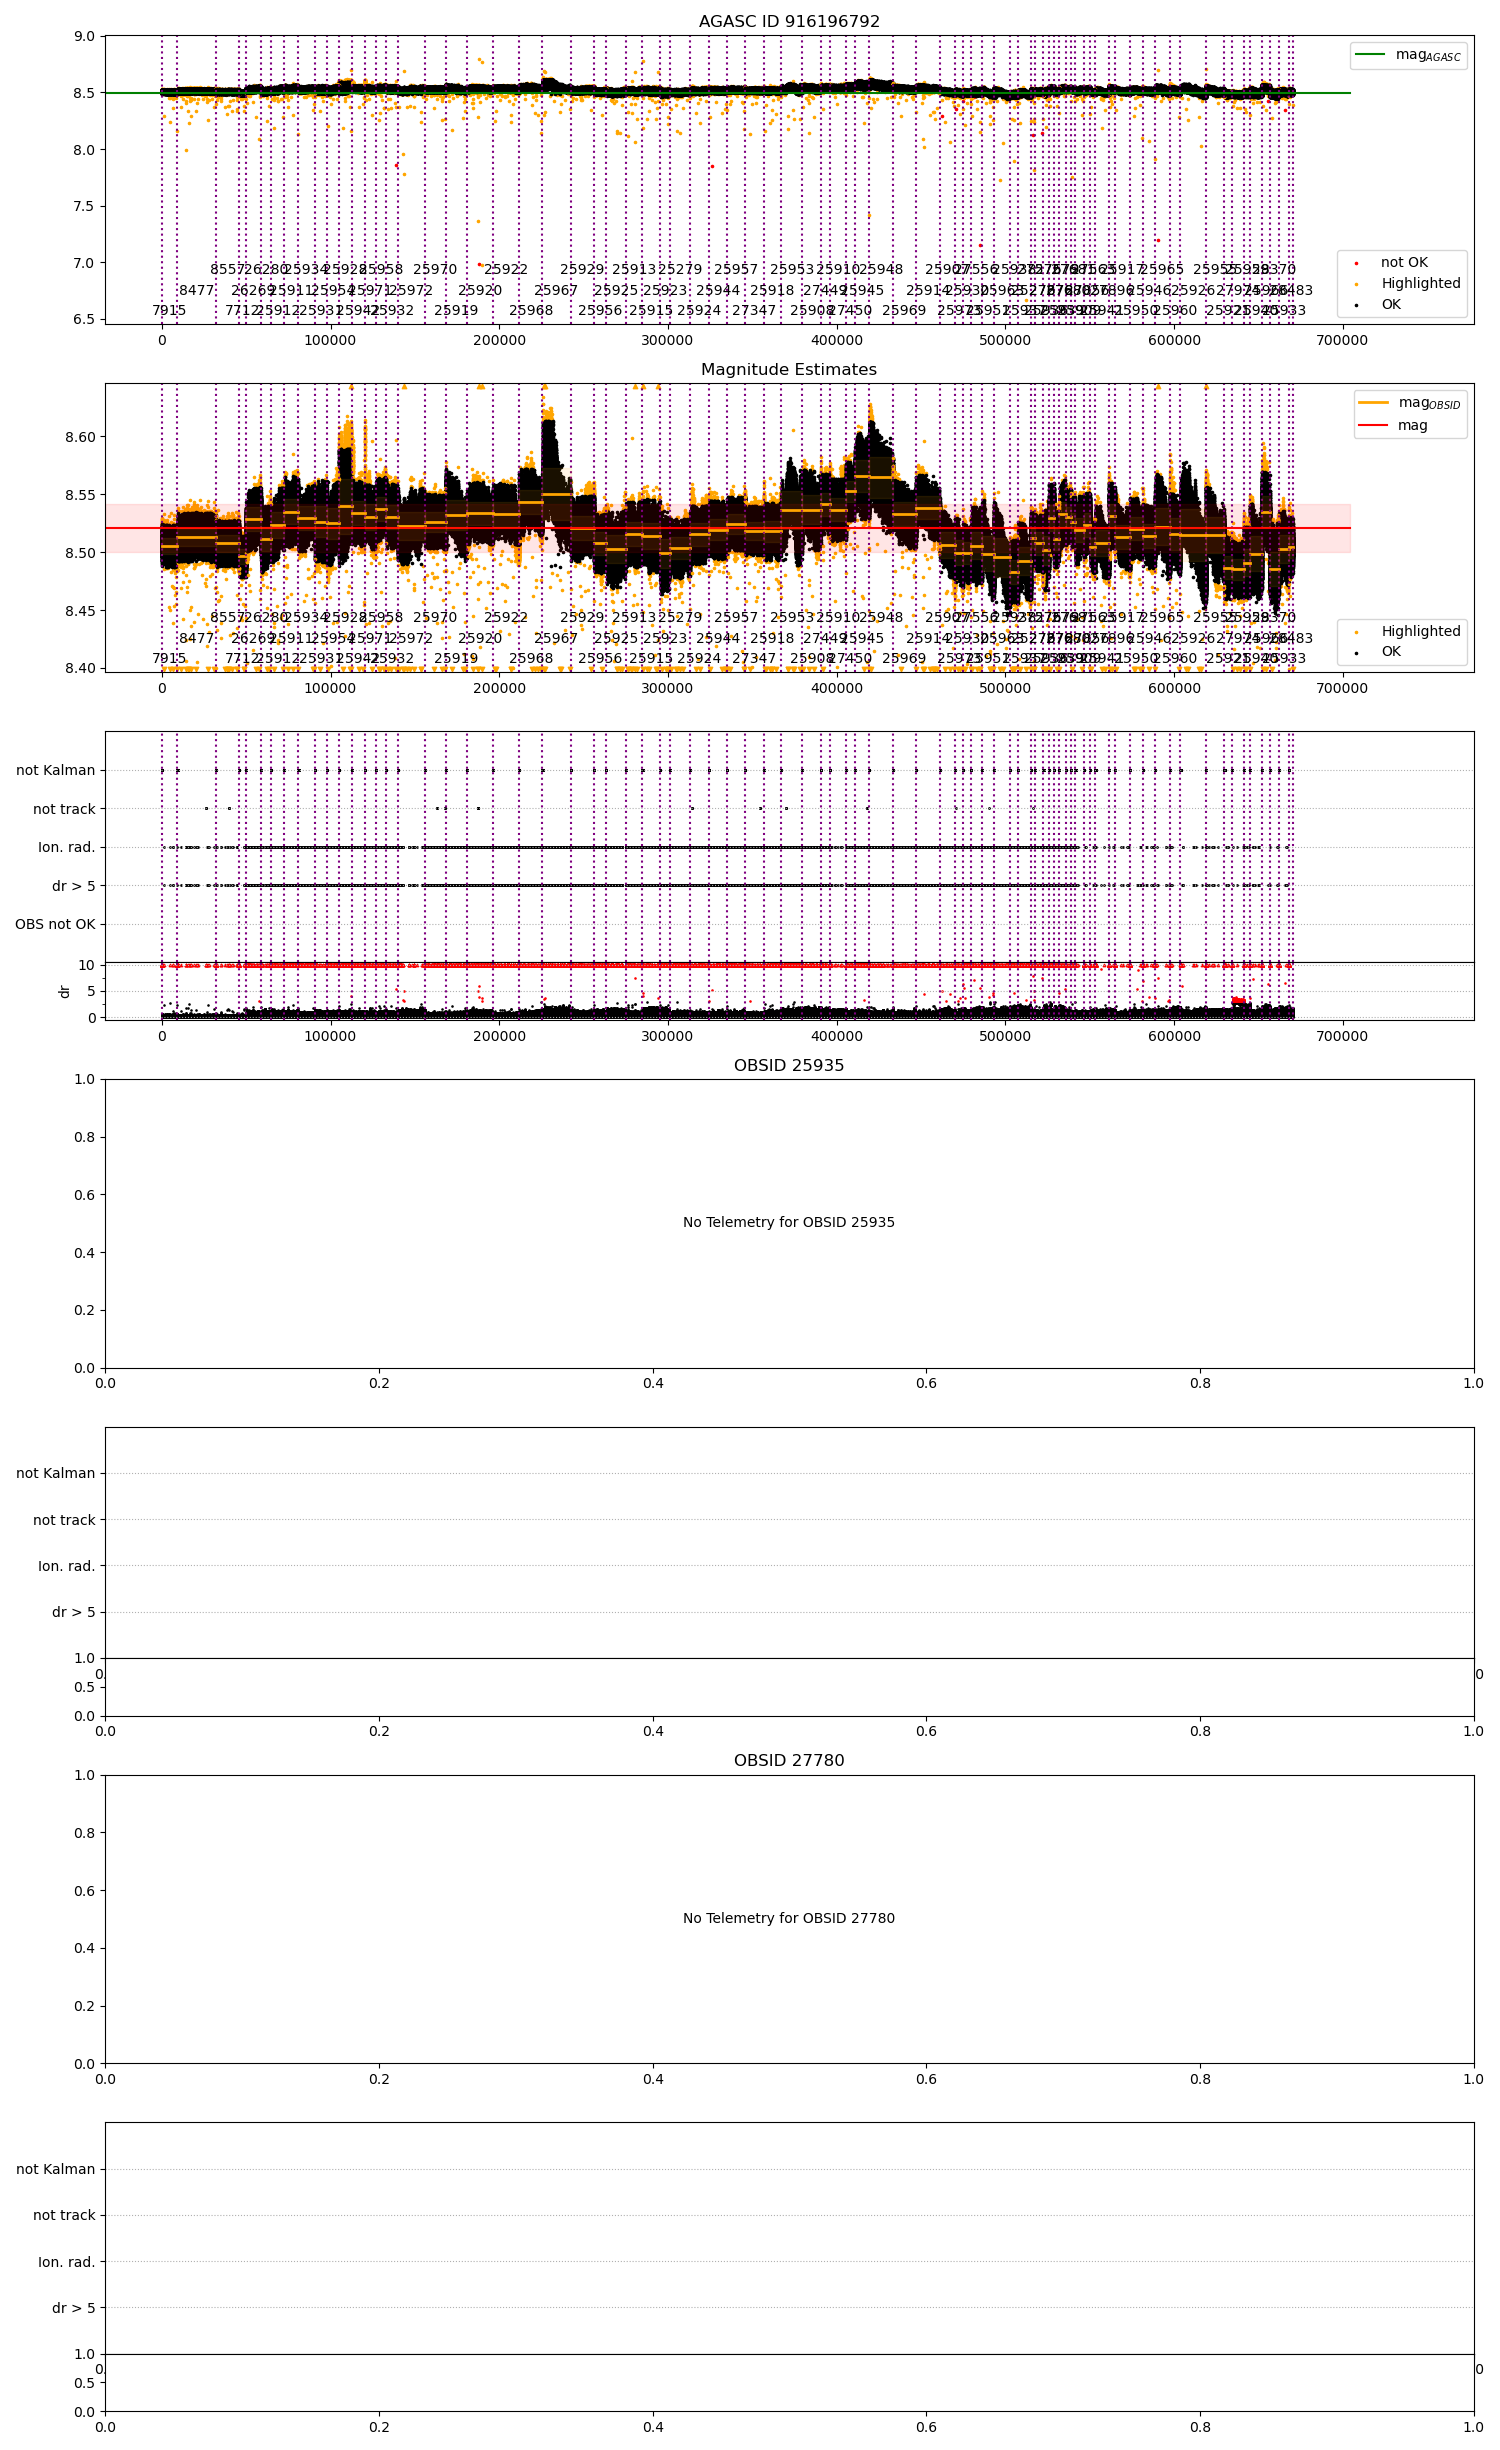Click the 8.45 y-axis tick label
Image resolution: width=1500 pixels, height=2450 pixels.
(80, 611)
